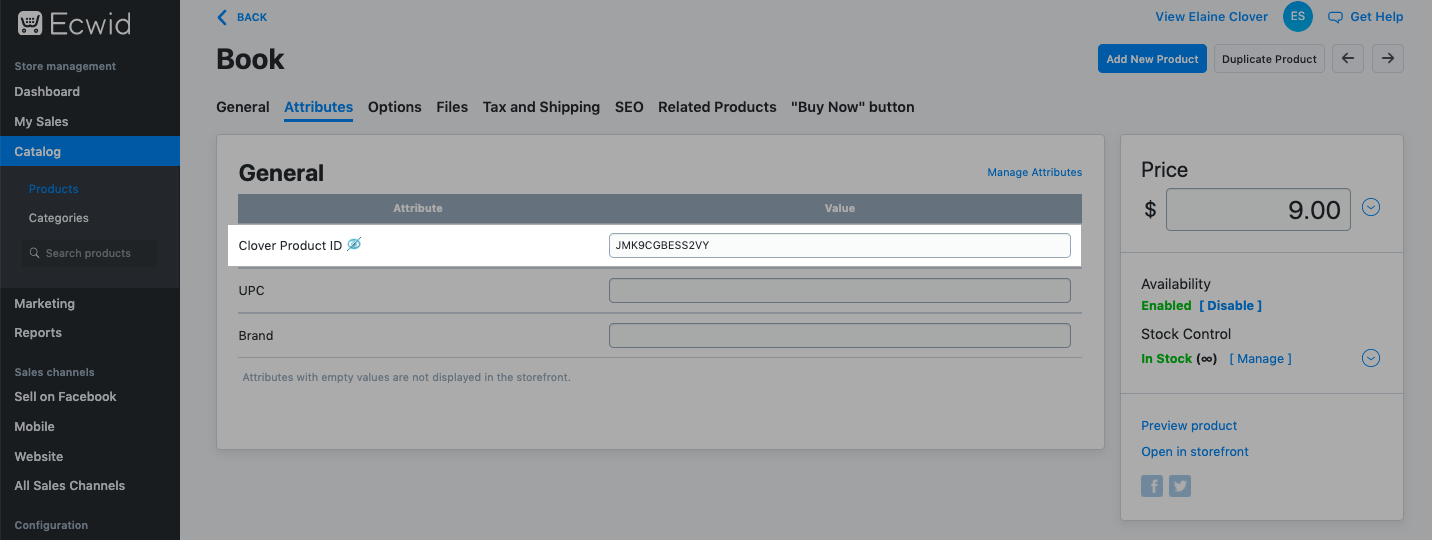Click the Ecwid shopping cart logo

coord(30,23)
